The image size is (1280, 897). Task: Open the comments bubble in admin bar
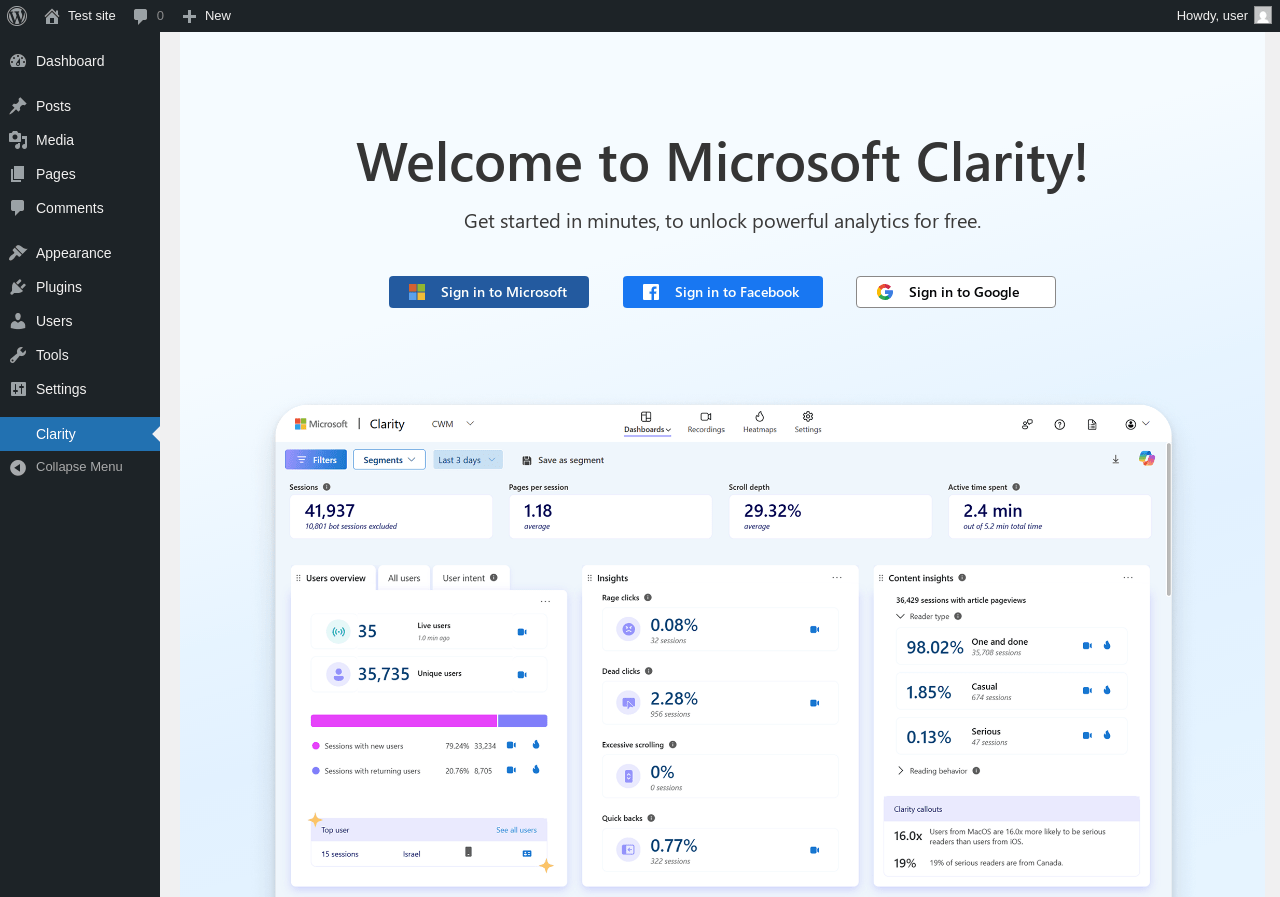pos(148,15)
